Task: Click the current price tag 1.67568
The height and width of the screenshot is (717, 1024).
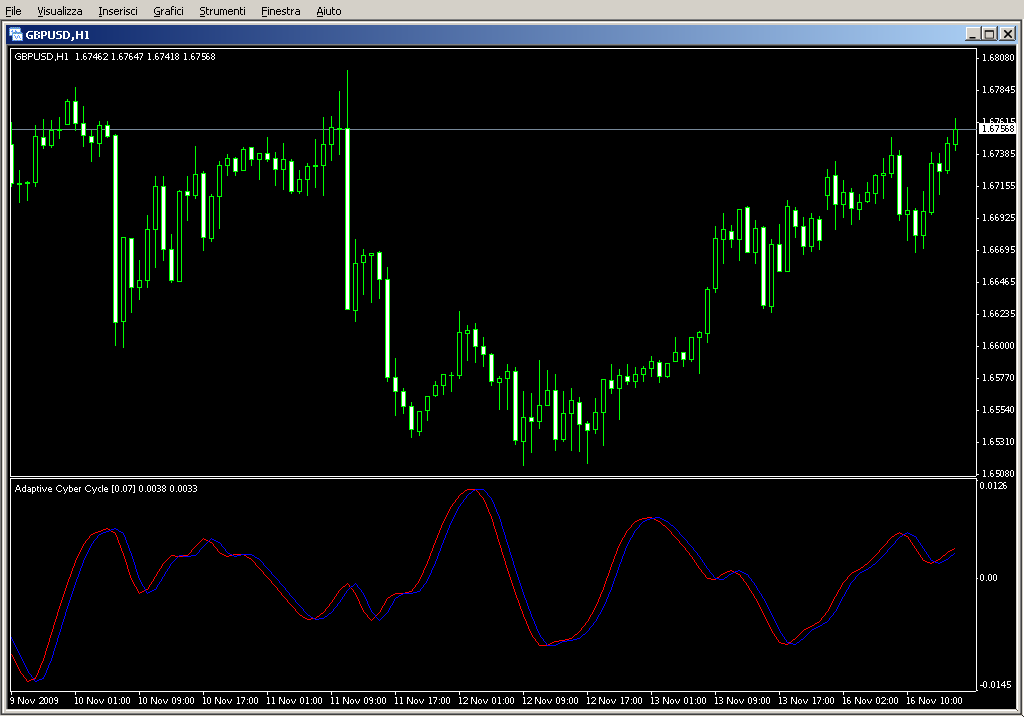Action: 997,129
